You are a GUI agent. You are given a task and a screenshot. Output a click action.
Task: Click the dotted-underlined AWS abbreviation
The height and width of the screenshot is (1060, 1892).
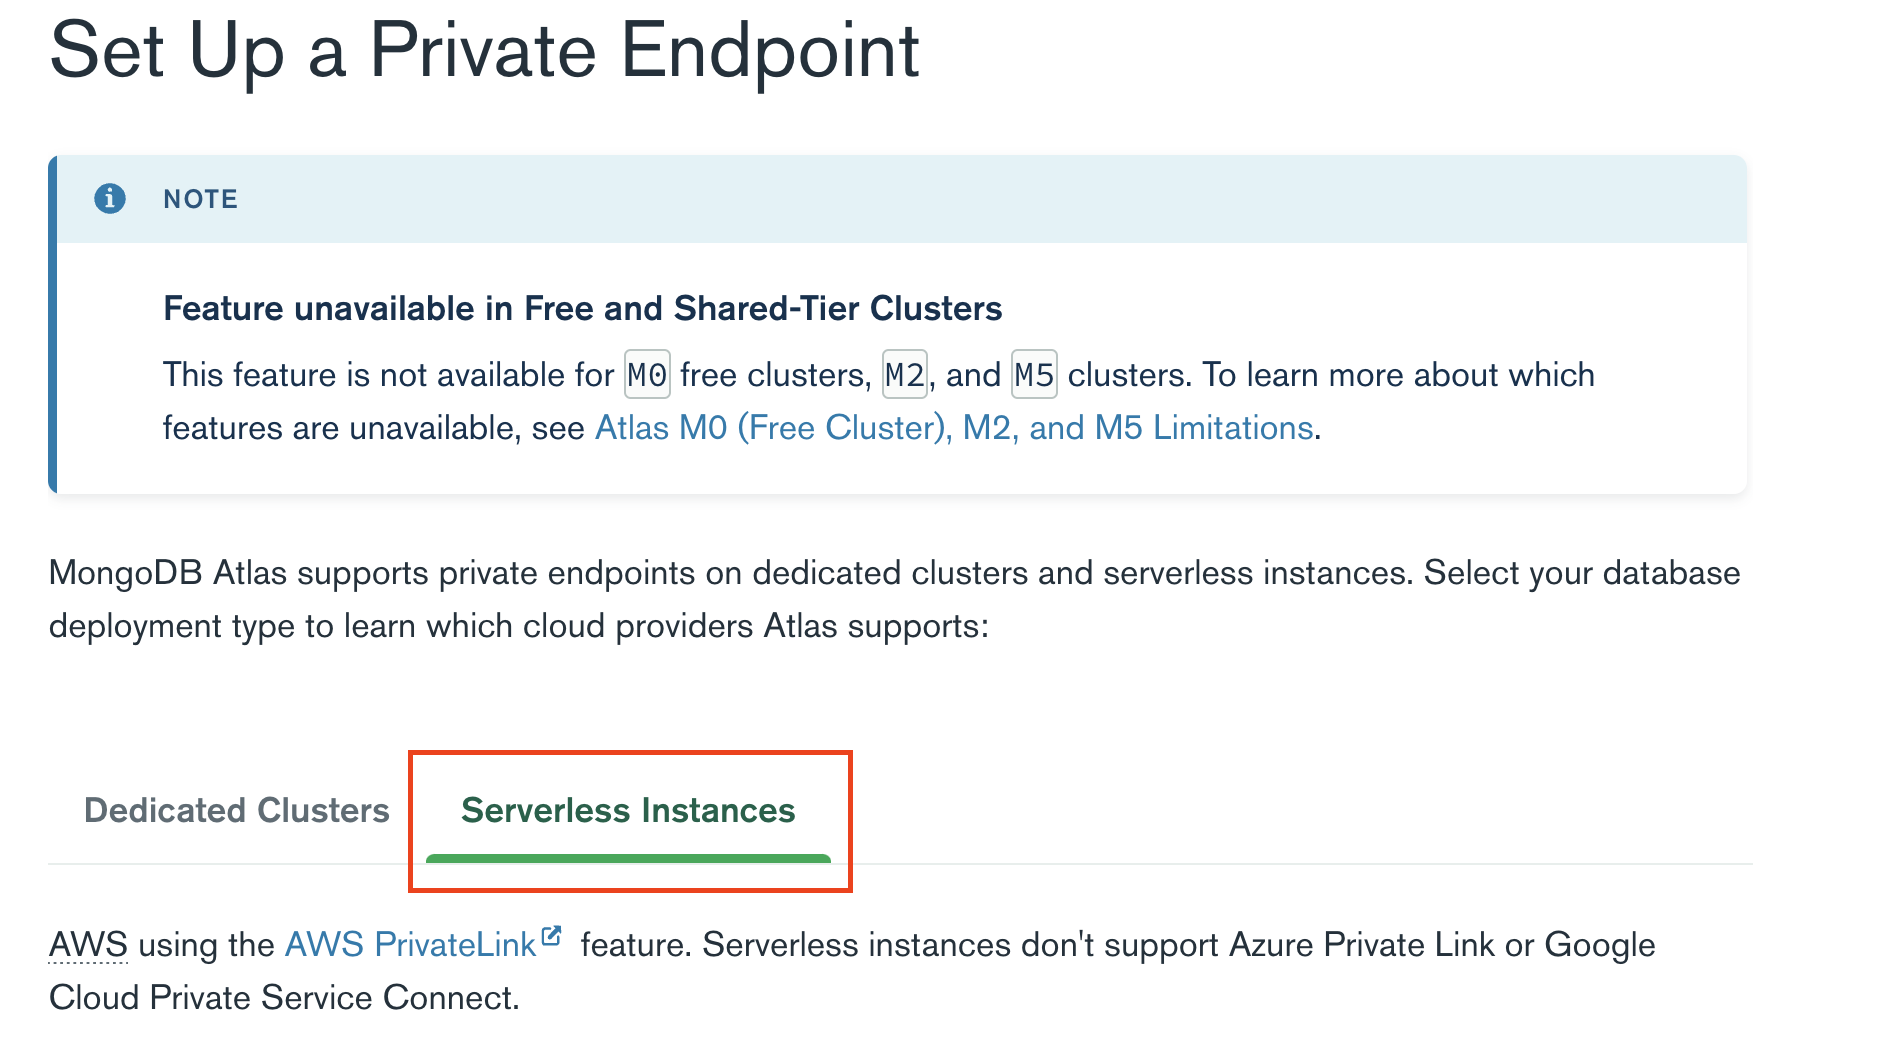point(88,945)
